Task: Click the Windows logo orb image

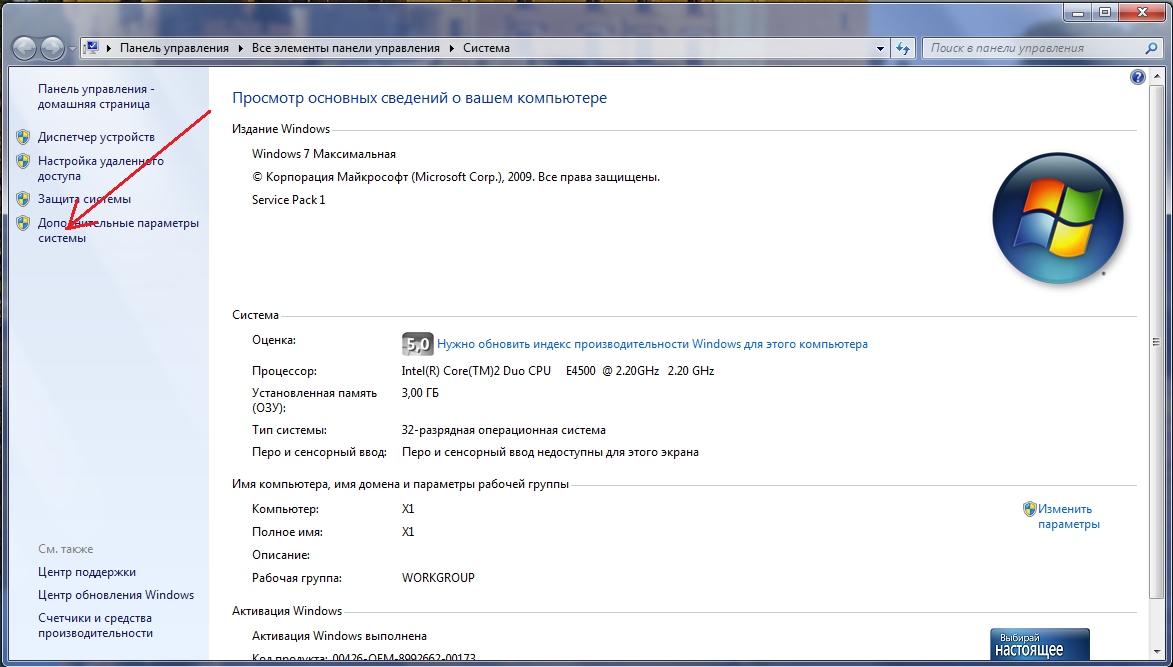Action: (1058, 218)
